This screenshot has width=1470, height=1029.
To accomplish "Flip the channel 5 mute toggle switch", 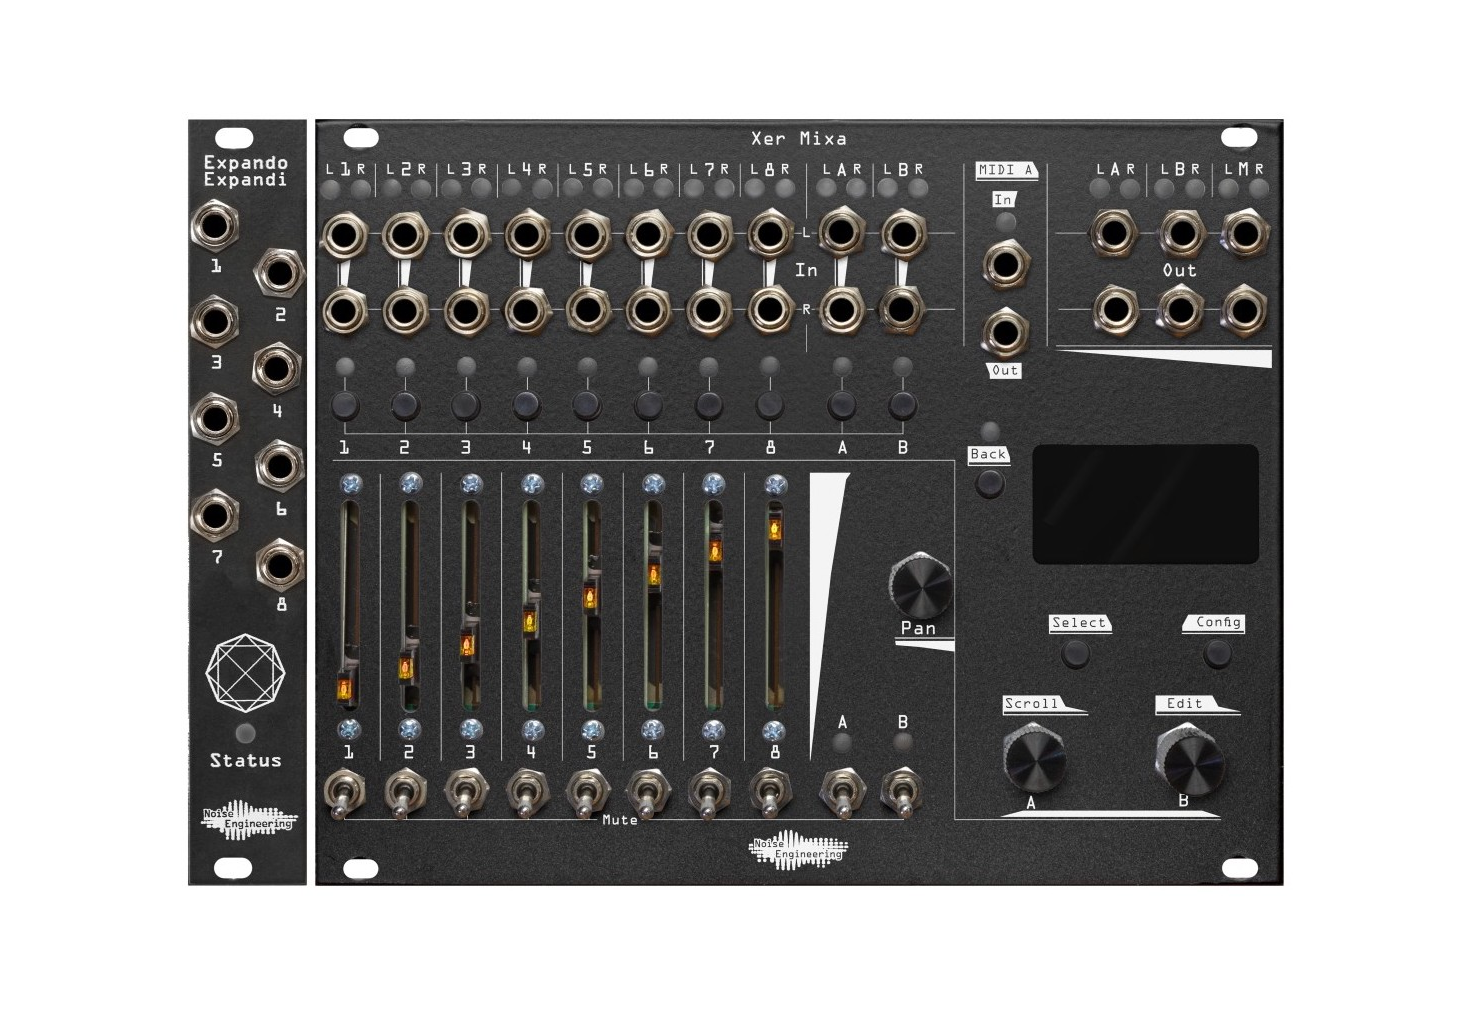I will (587, 793).
